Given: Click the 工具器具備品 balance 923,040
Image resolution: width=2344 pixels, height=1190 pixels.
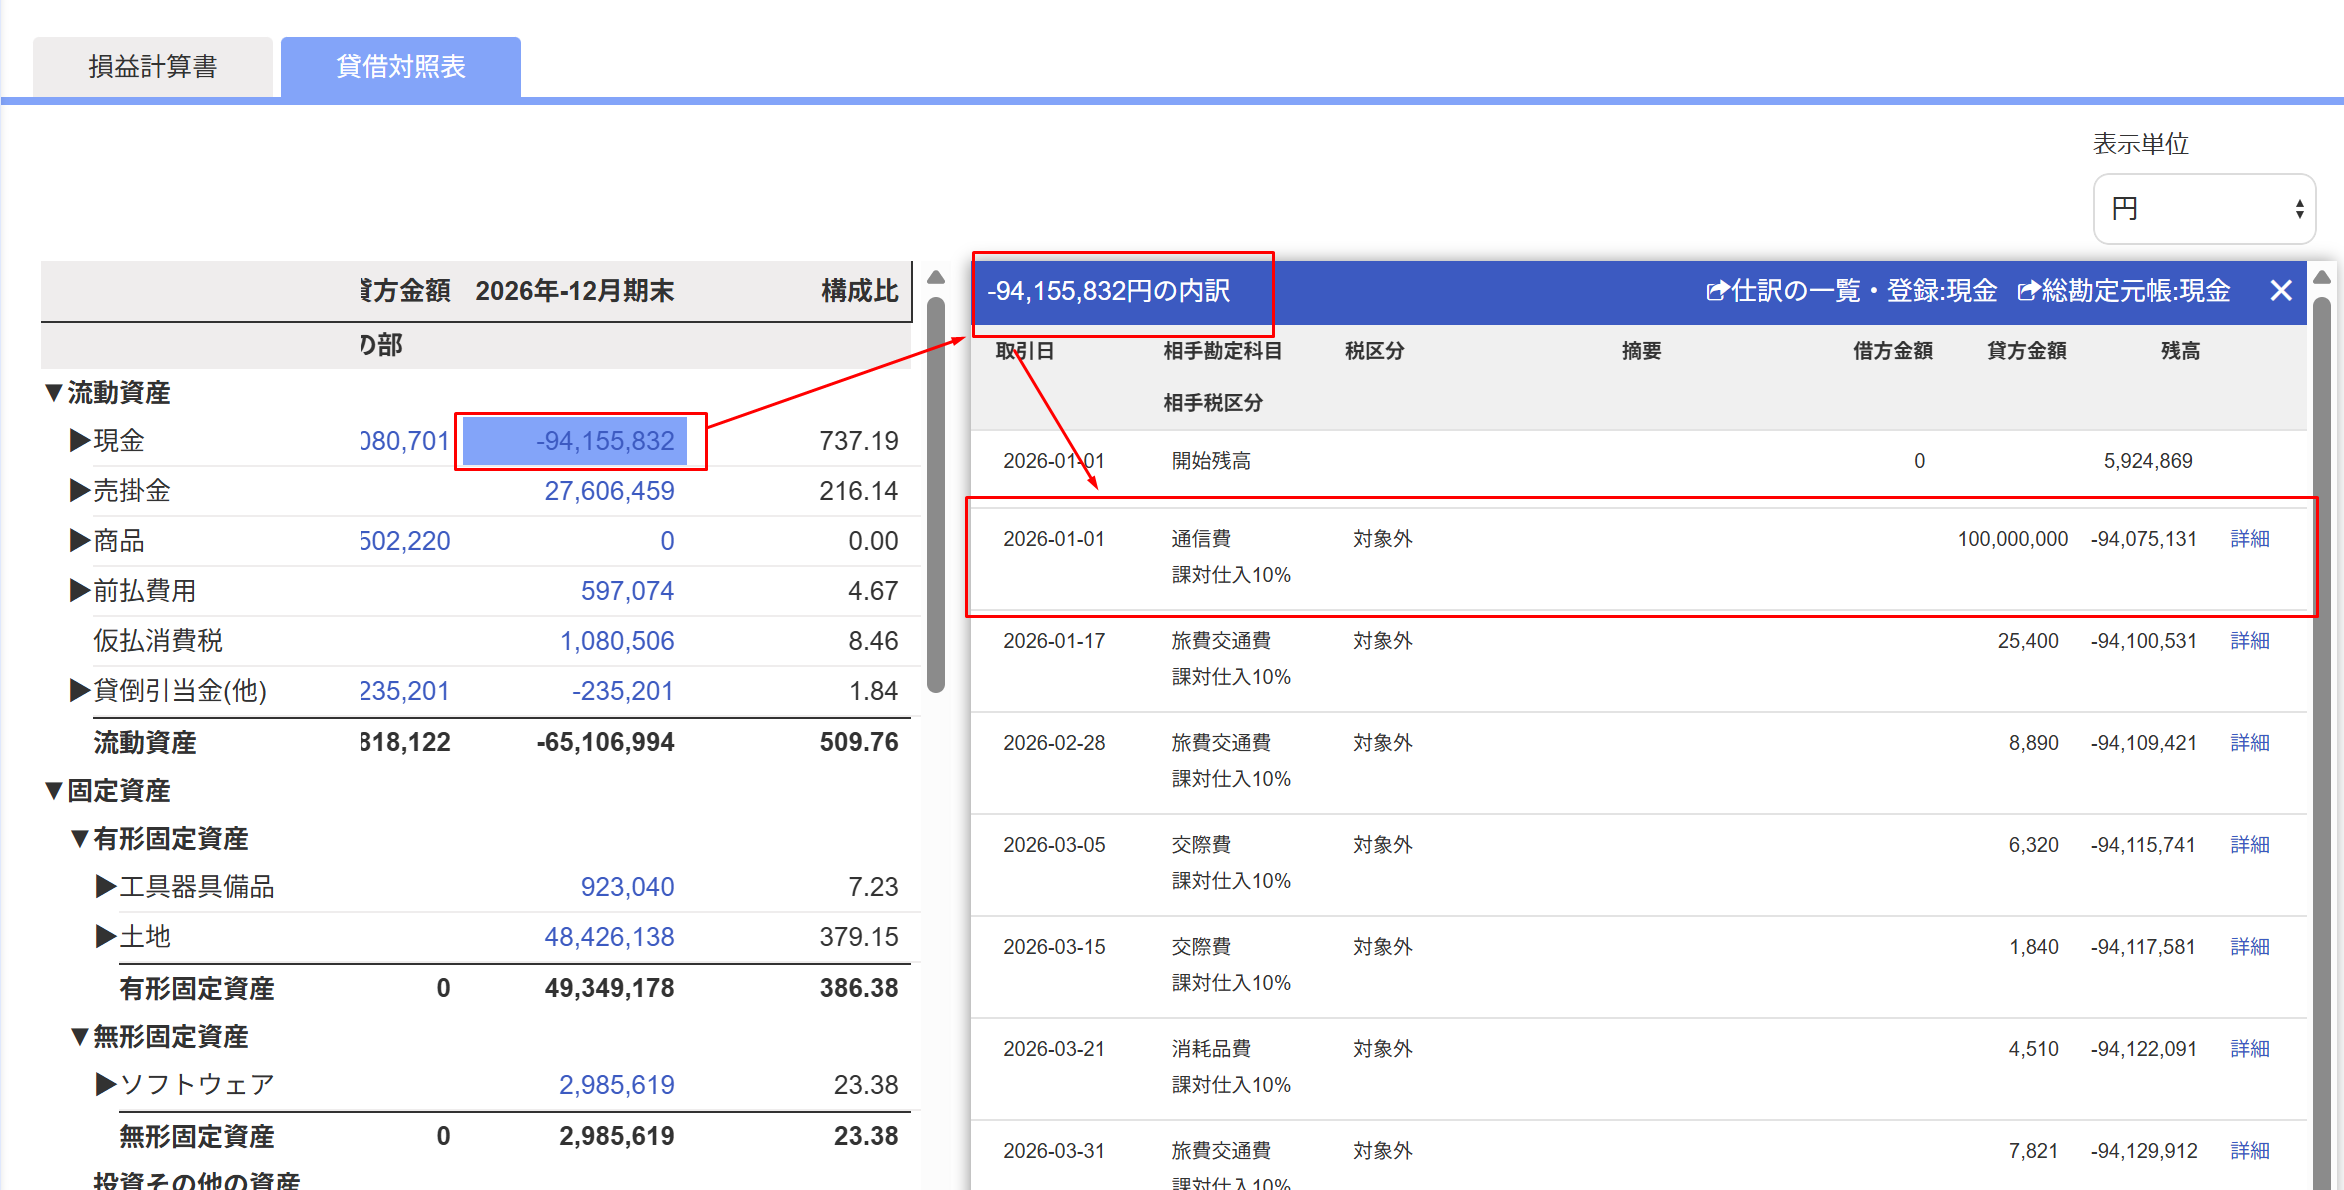Looking at the screenshot, I should [x=627, y=887].
